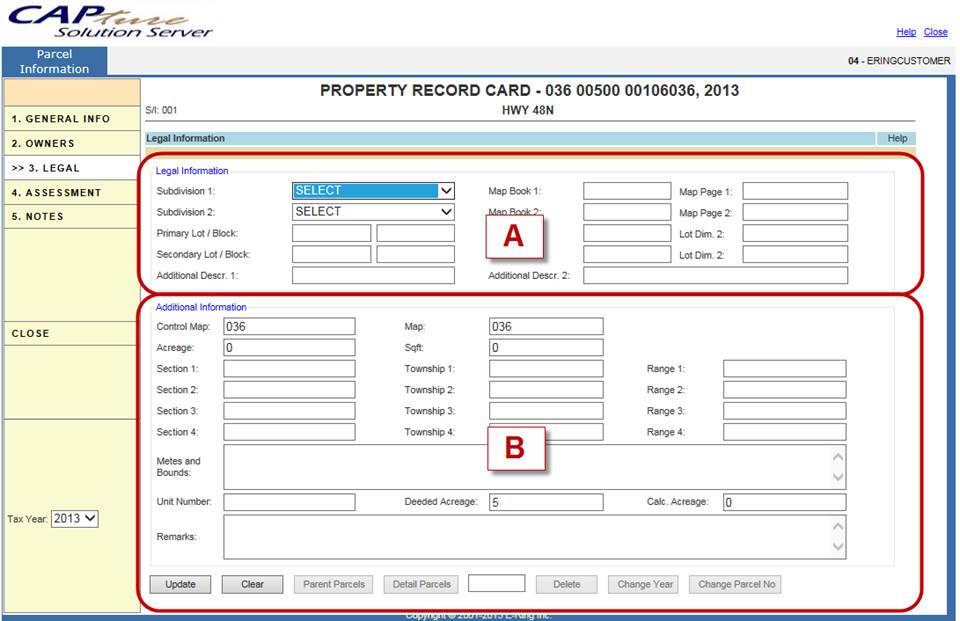Screen dimensions: 960x621
Task: Click CLOSE in the left sidebar
Action: (72, 333)
